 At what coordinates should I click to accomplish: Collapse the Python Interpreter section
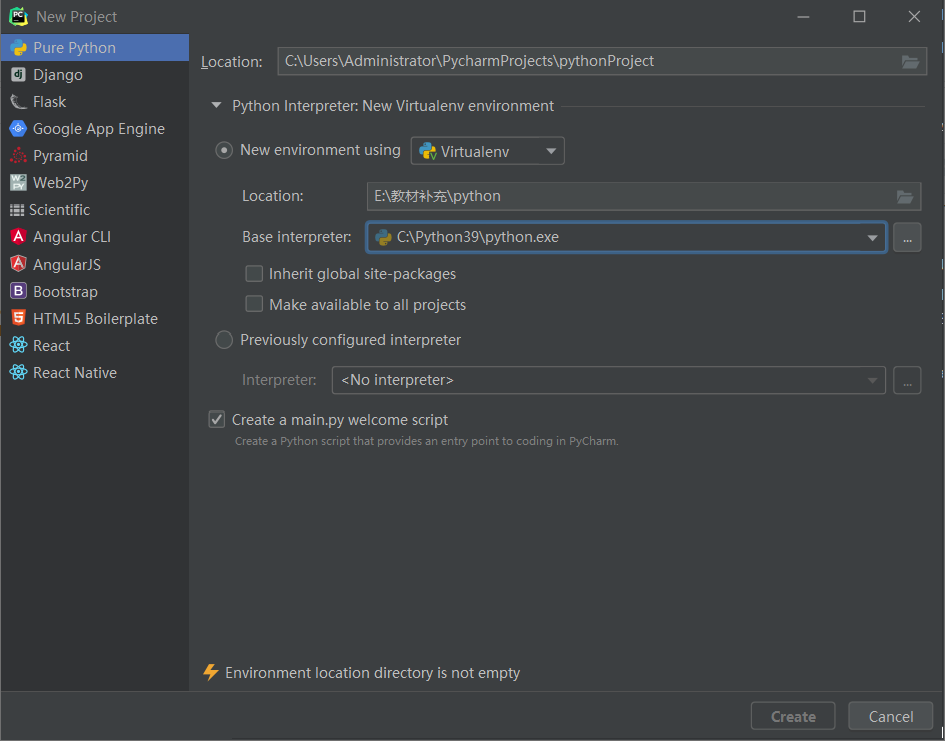[216, 105]
